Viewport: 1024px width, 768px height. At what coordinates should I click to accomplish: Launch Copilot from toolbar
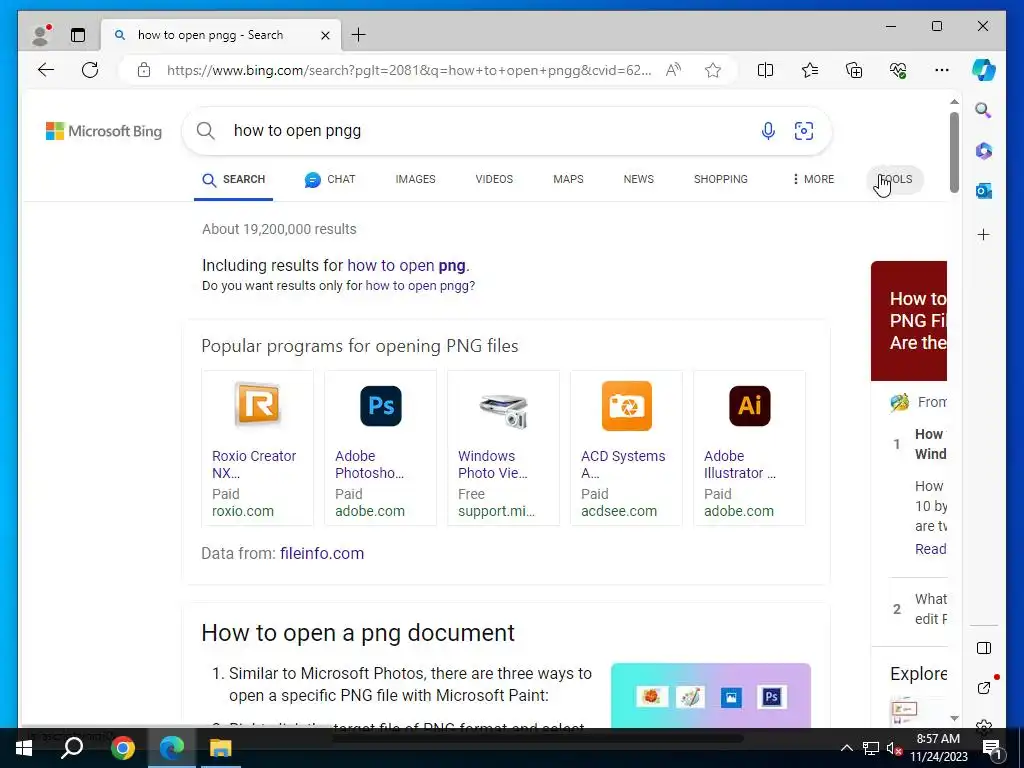click(x=984, y=70)
